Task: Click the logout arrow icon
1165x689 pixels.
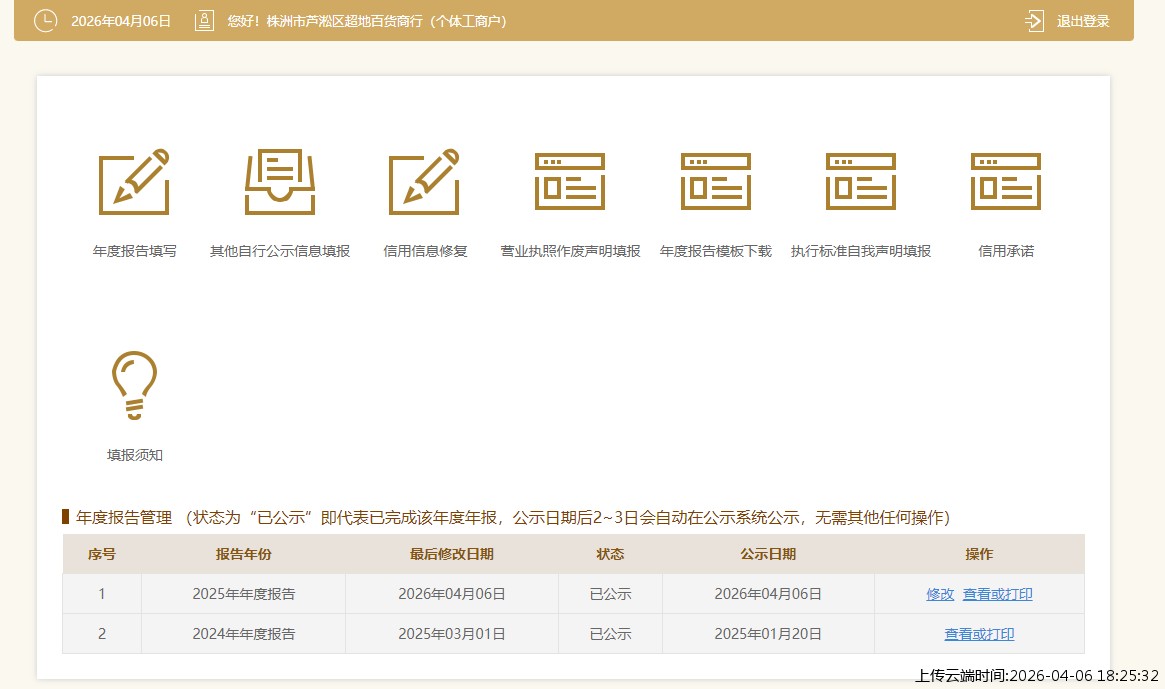Action: tap(1035, 21)
